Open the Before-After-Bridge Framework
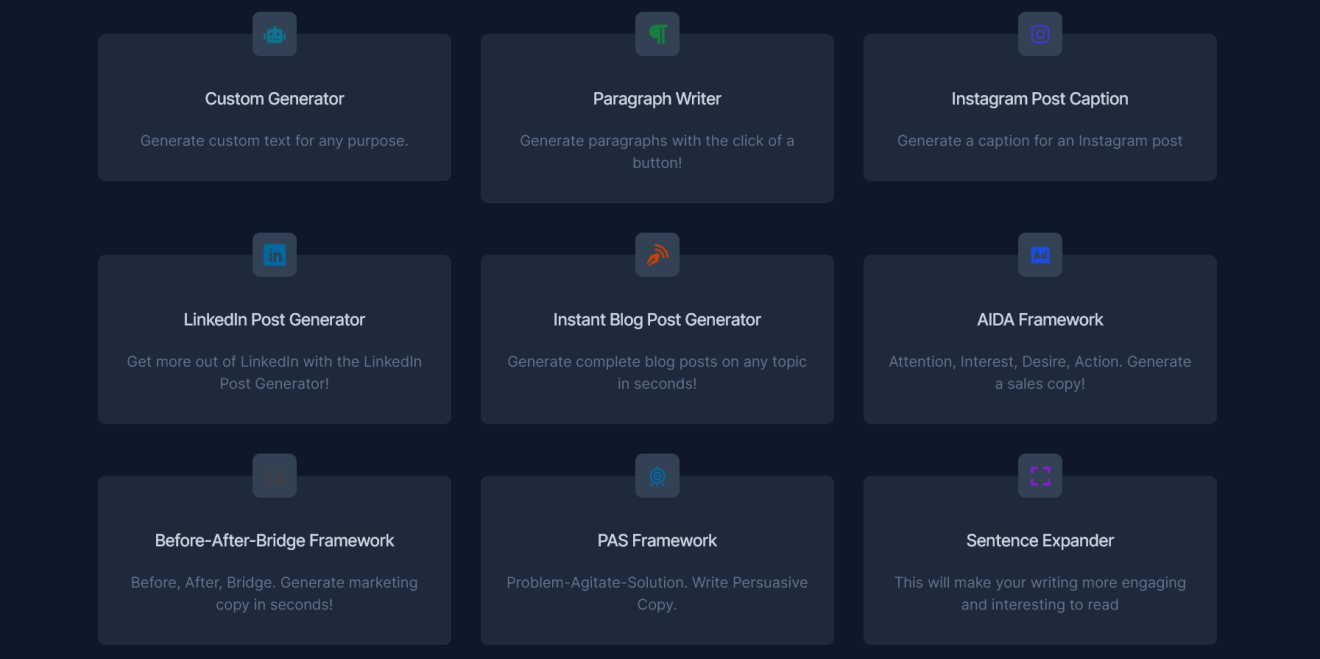Image resolution: width=1320 pixels, height=659 pixels. (x=274, y=560)
